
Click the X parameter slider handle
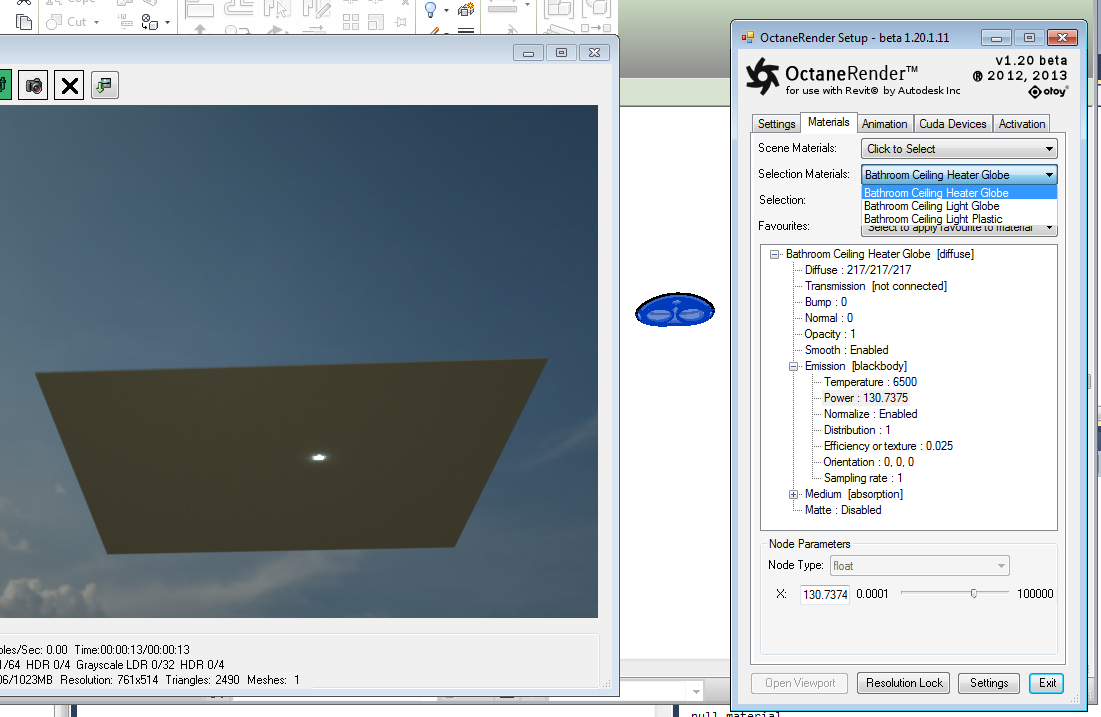974,594
